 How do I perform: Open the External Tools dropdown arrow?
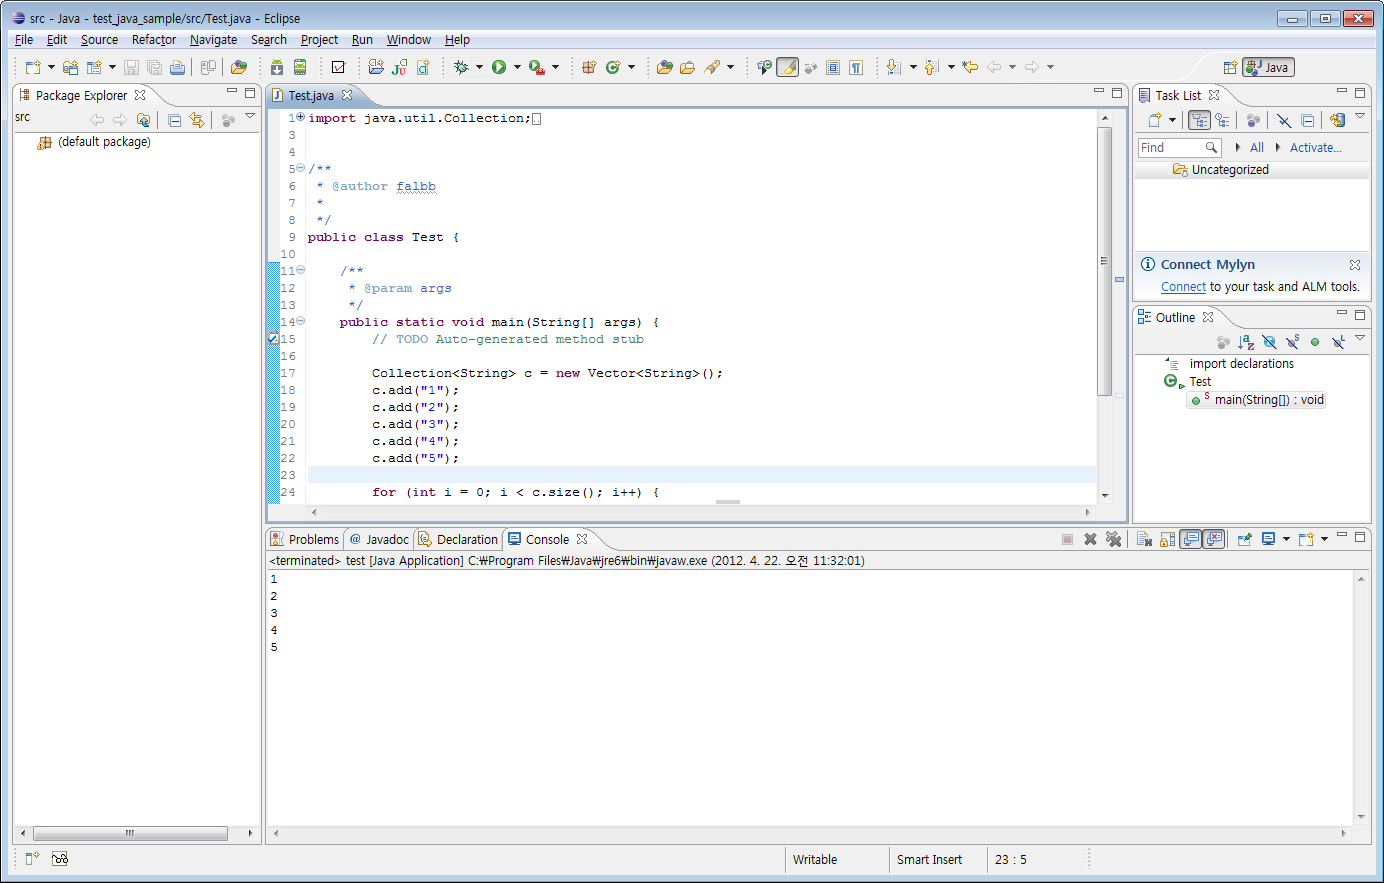tap(556, 67)
